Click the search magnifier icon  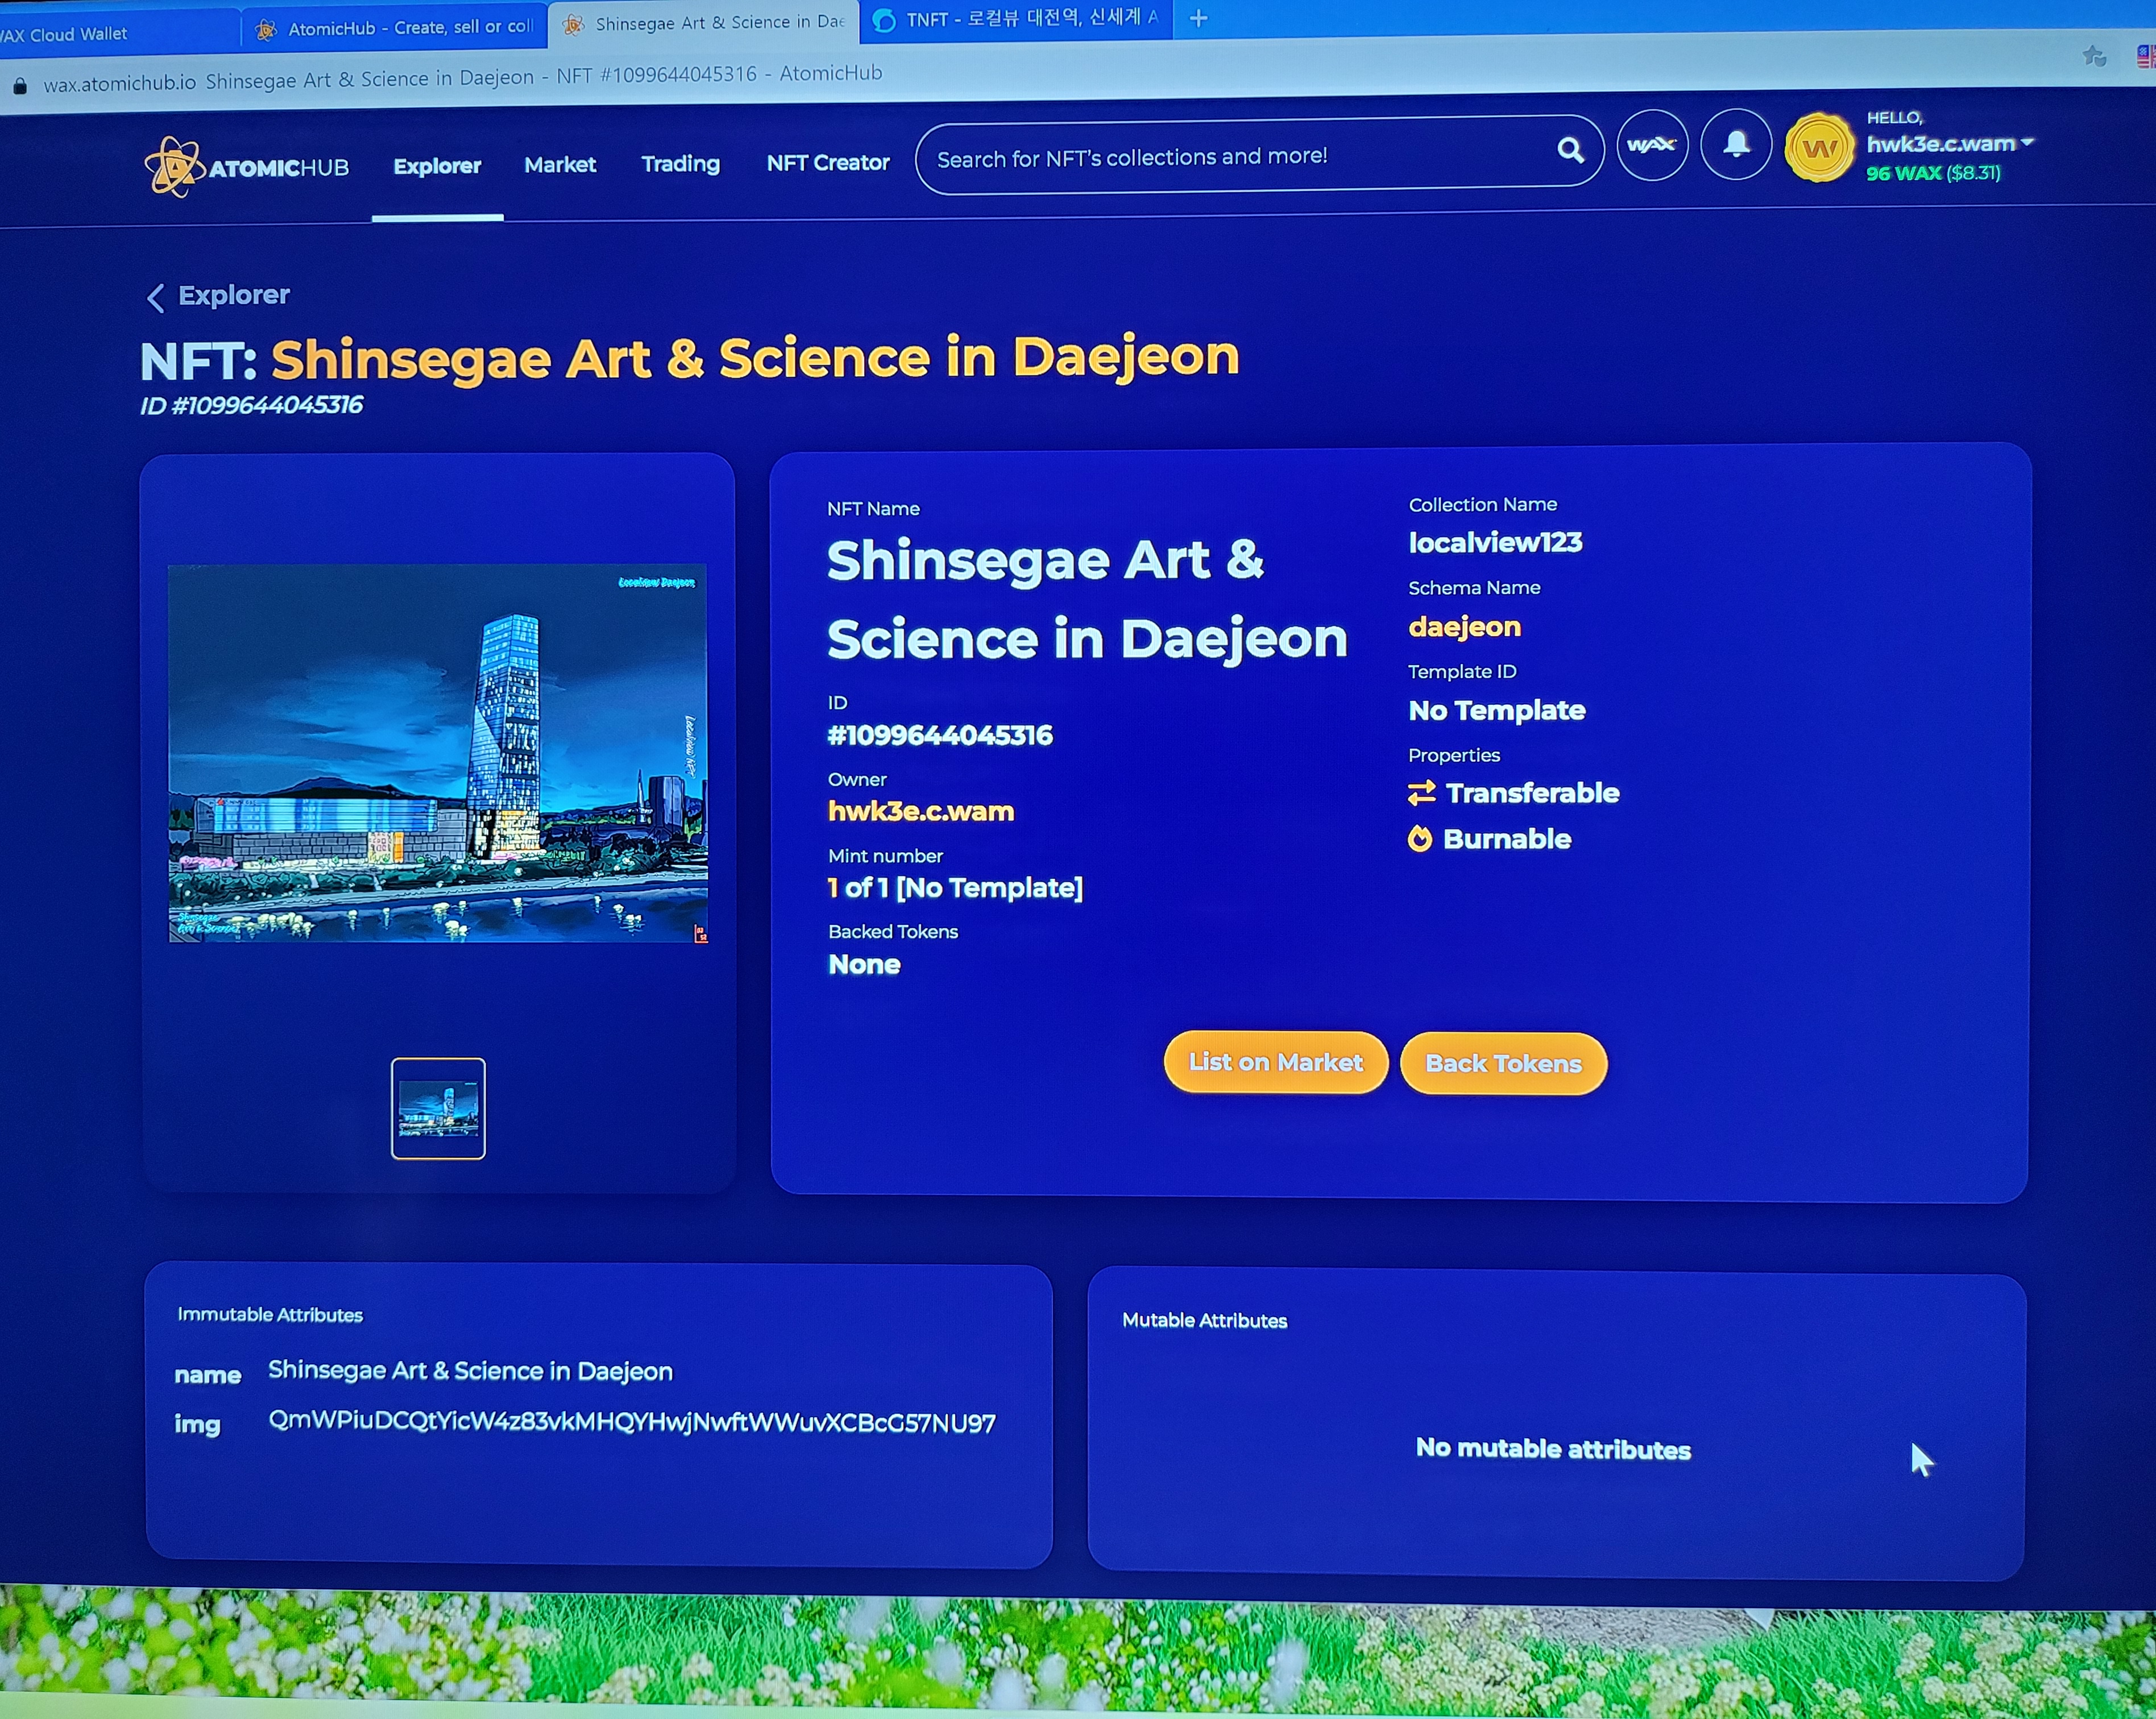coord(1570,151)
